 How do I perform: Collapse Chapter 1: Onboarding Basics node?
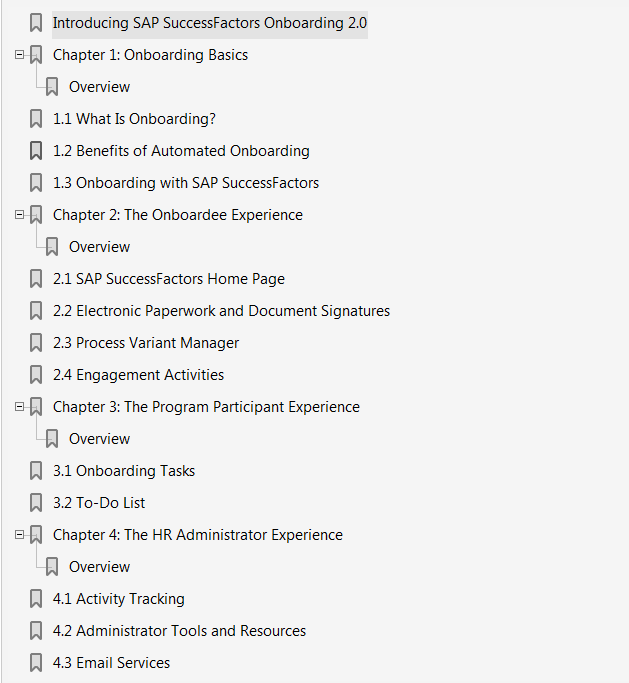coord(19,55)
